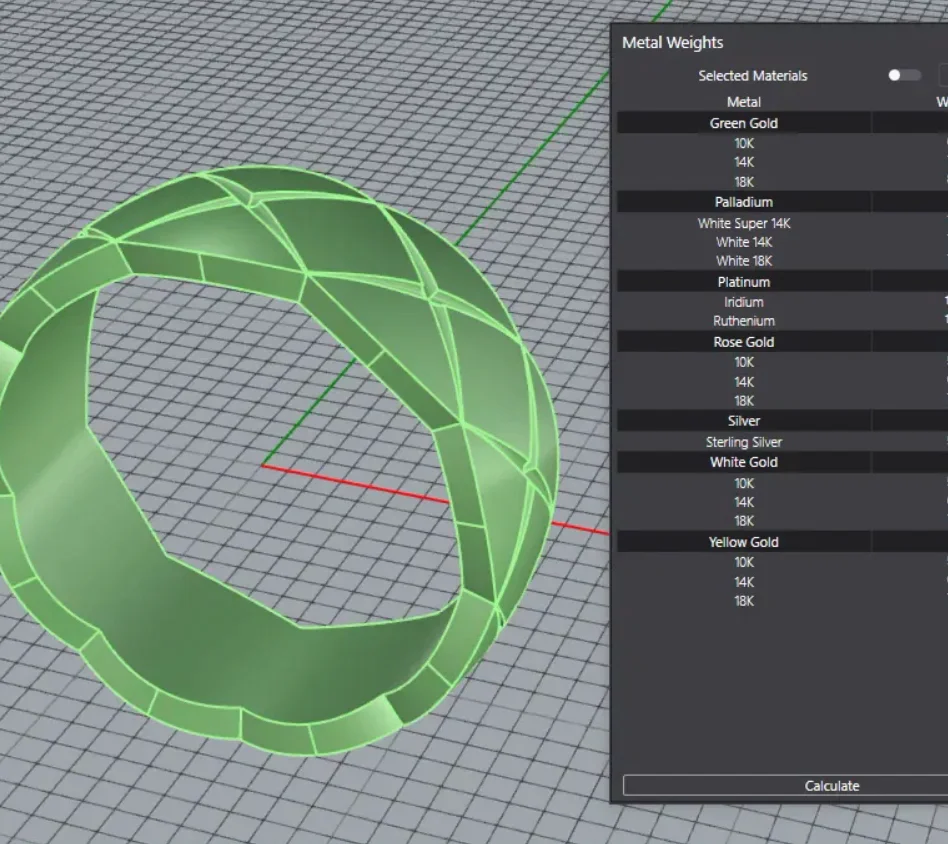Select the Yellow Gold group row
Image resolution: width=948 pixels, height=844 pixels.
782,542
